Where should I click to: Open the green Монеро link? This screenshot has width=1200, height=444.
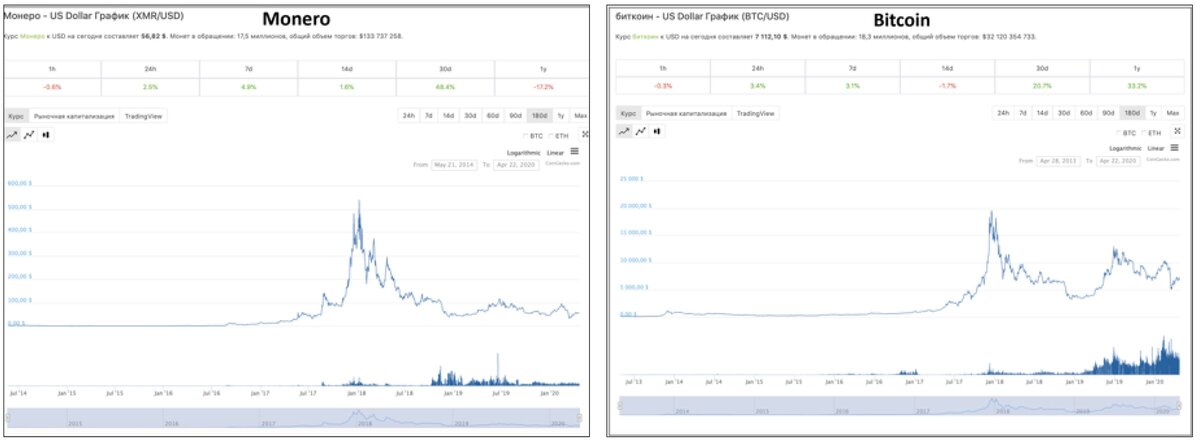[33, 36]
